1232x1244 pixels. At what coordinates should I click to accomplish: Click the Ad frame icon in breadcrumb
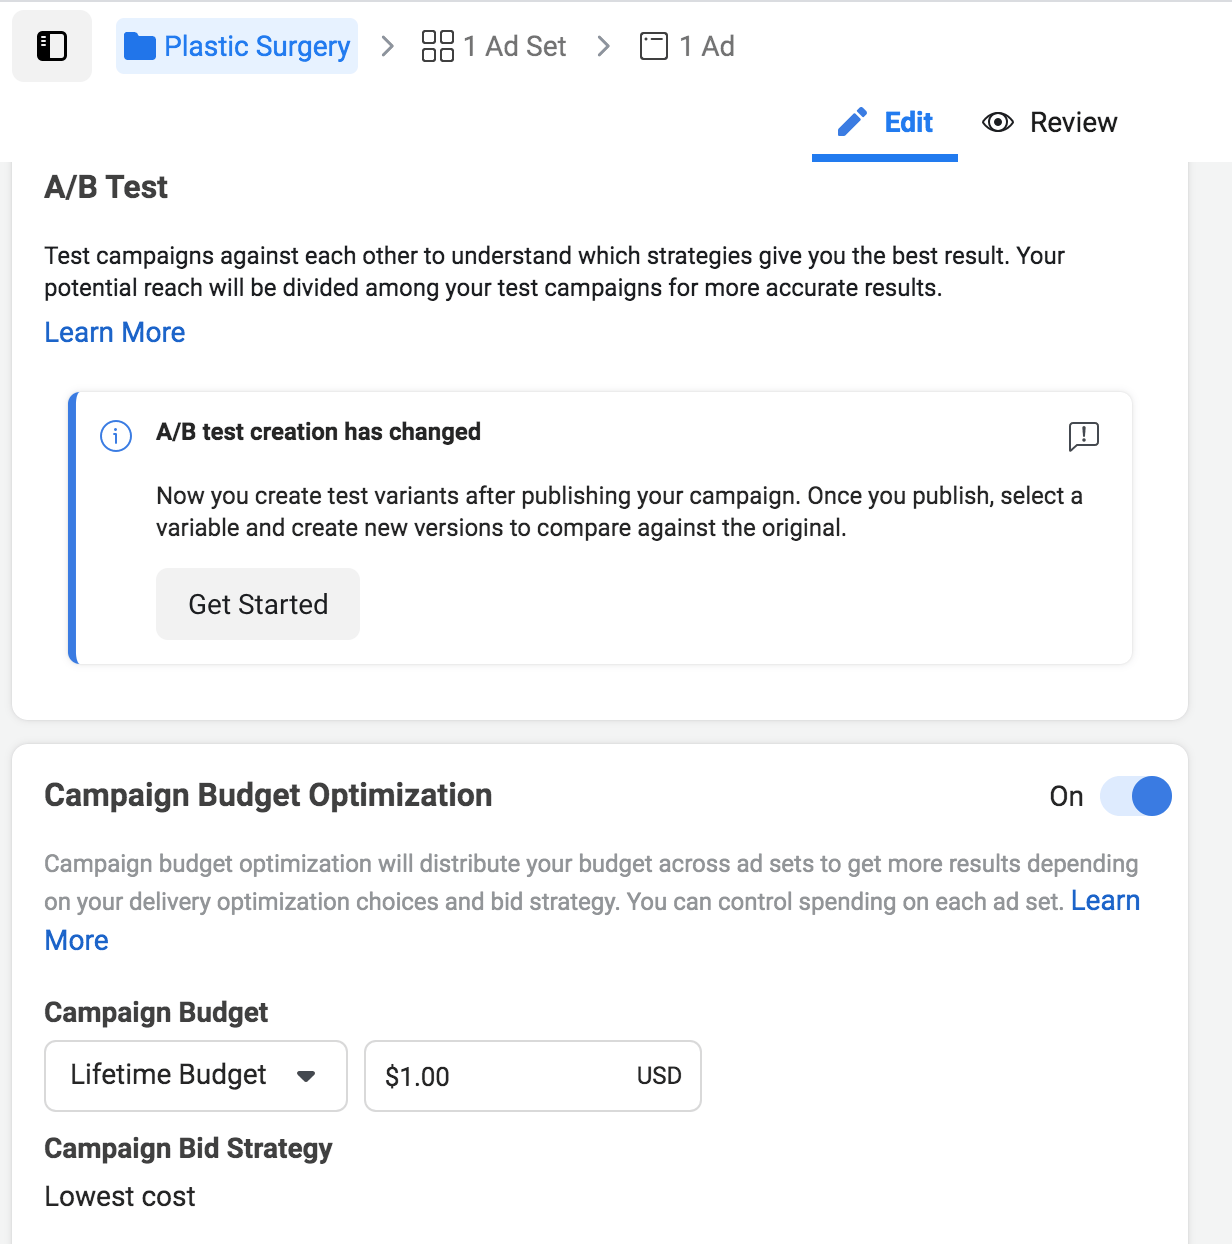(x=653, y=46)
